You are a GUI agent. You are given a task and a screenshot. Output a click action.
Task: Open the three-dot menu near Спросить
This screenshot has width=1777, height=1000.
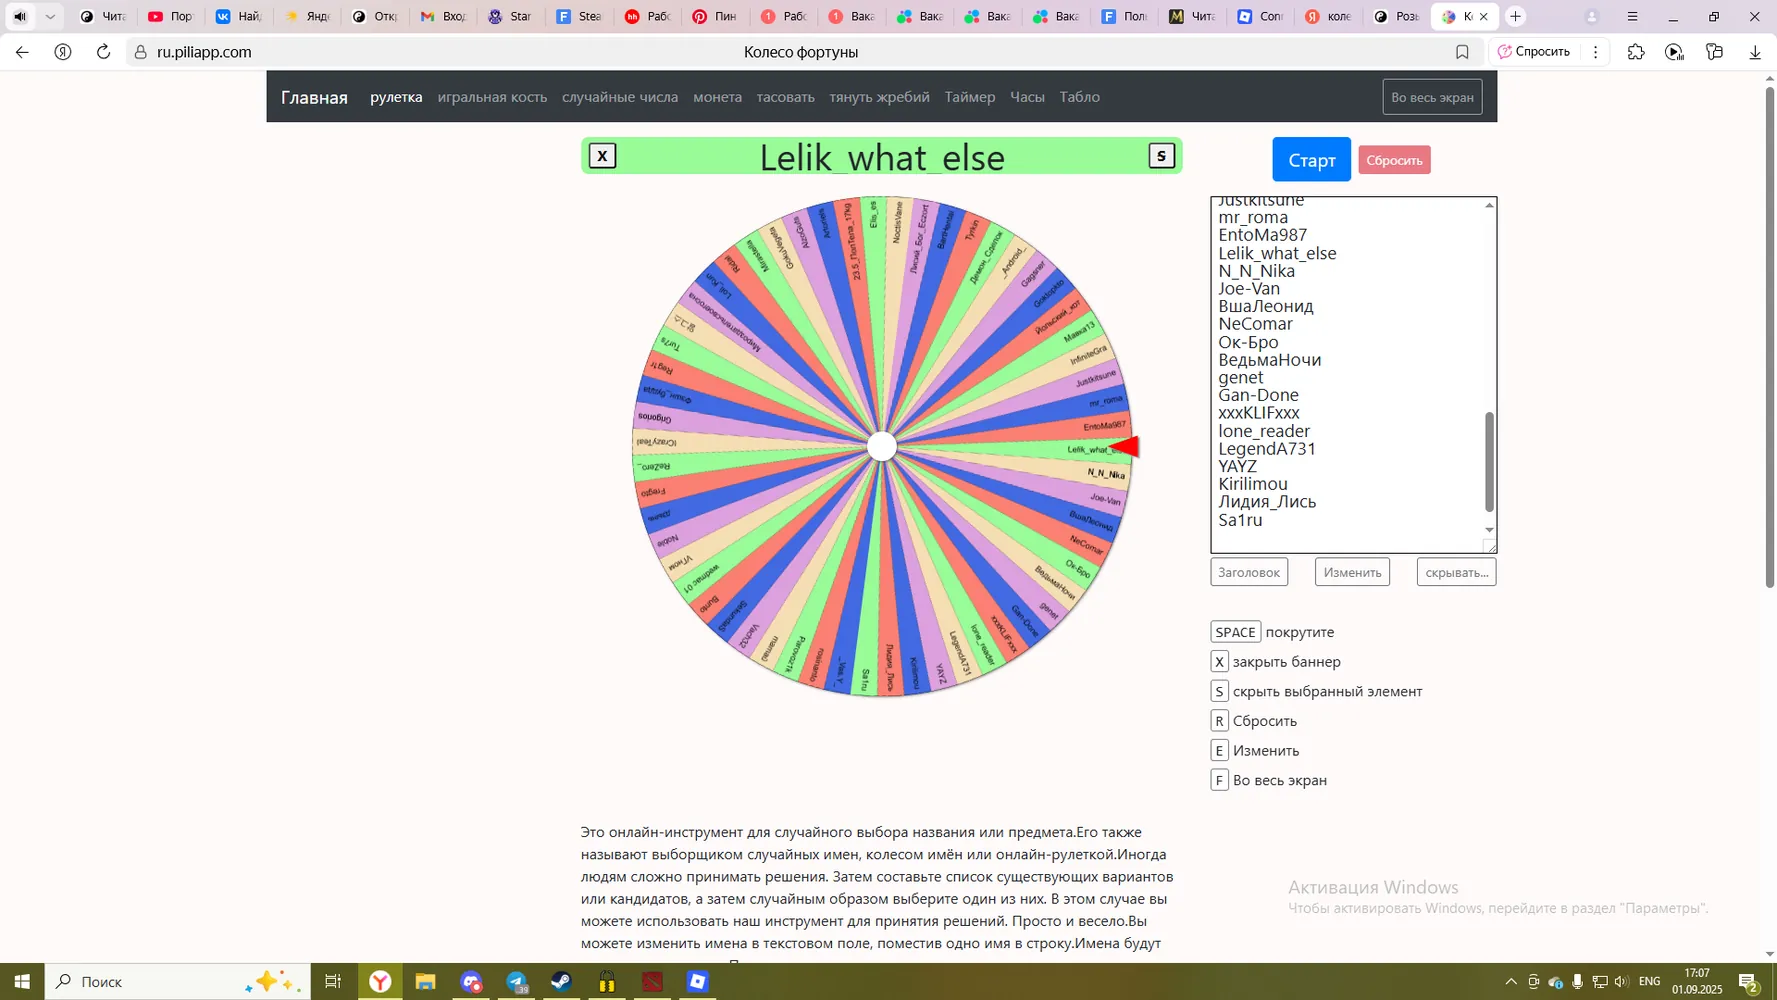coord(1596,52)
